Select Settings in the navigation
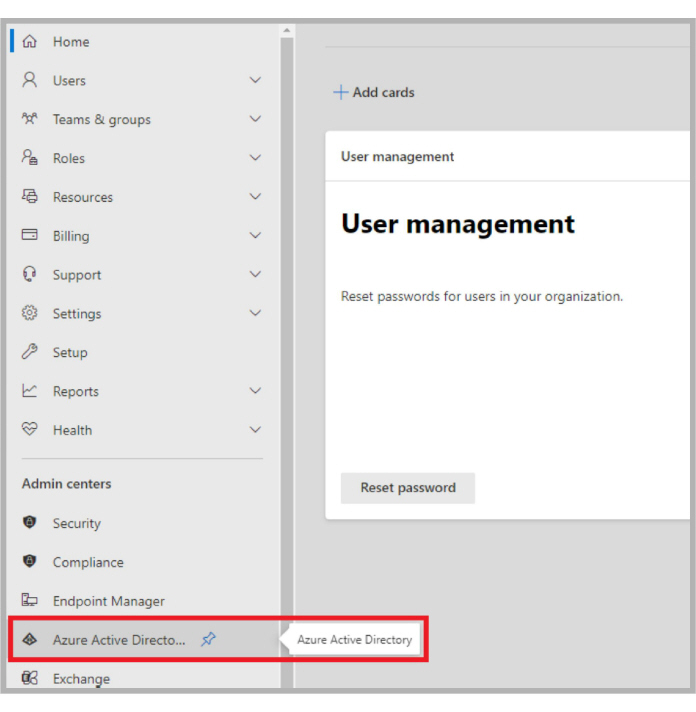The width and height of the screenshot is (696, 712). (143, 313)
